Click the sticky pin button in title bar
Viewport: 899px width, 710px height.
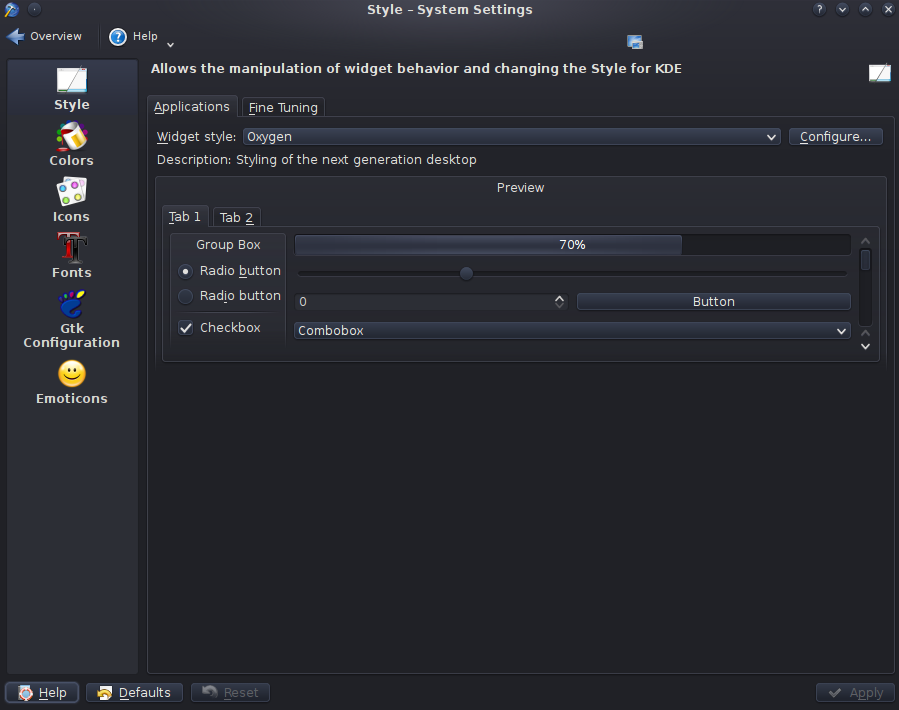coord(34,9)
